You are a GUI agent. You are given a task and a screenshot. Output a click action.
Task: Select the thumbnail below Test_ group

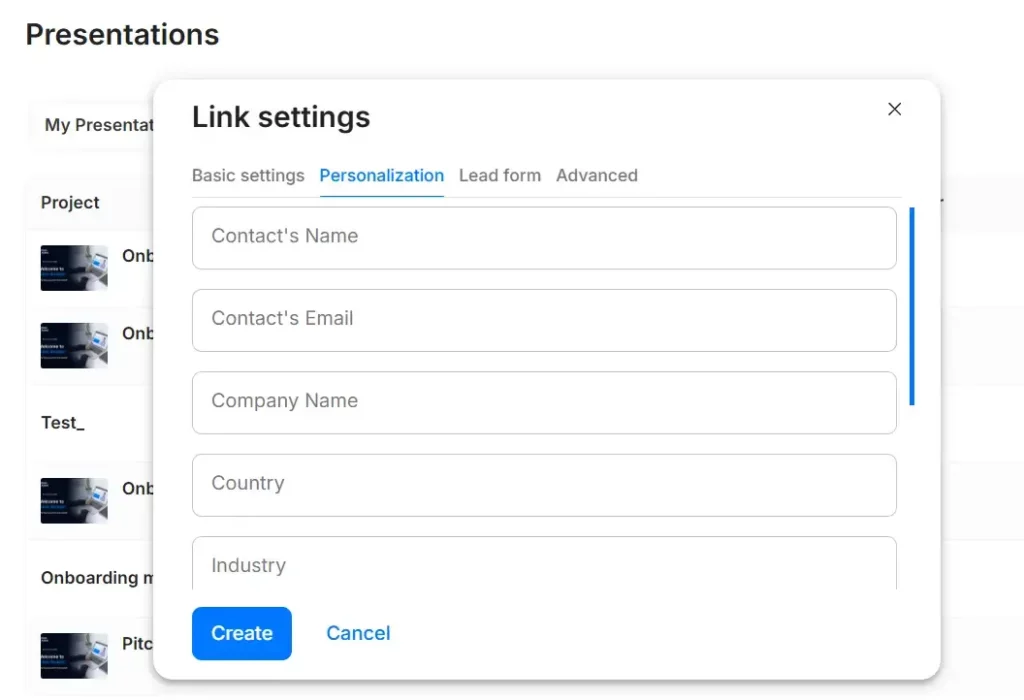pos(74,500)
